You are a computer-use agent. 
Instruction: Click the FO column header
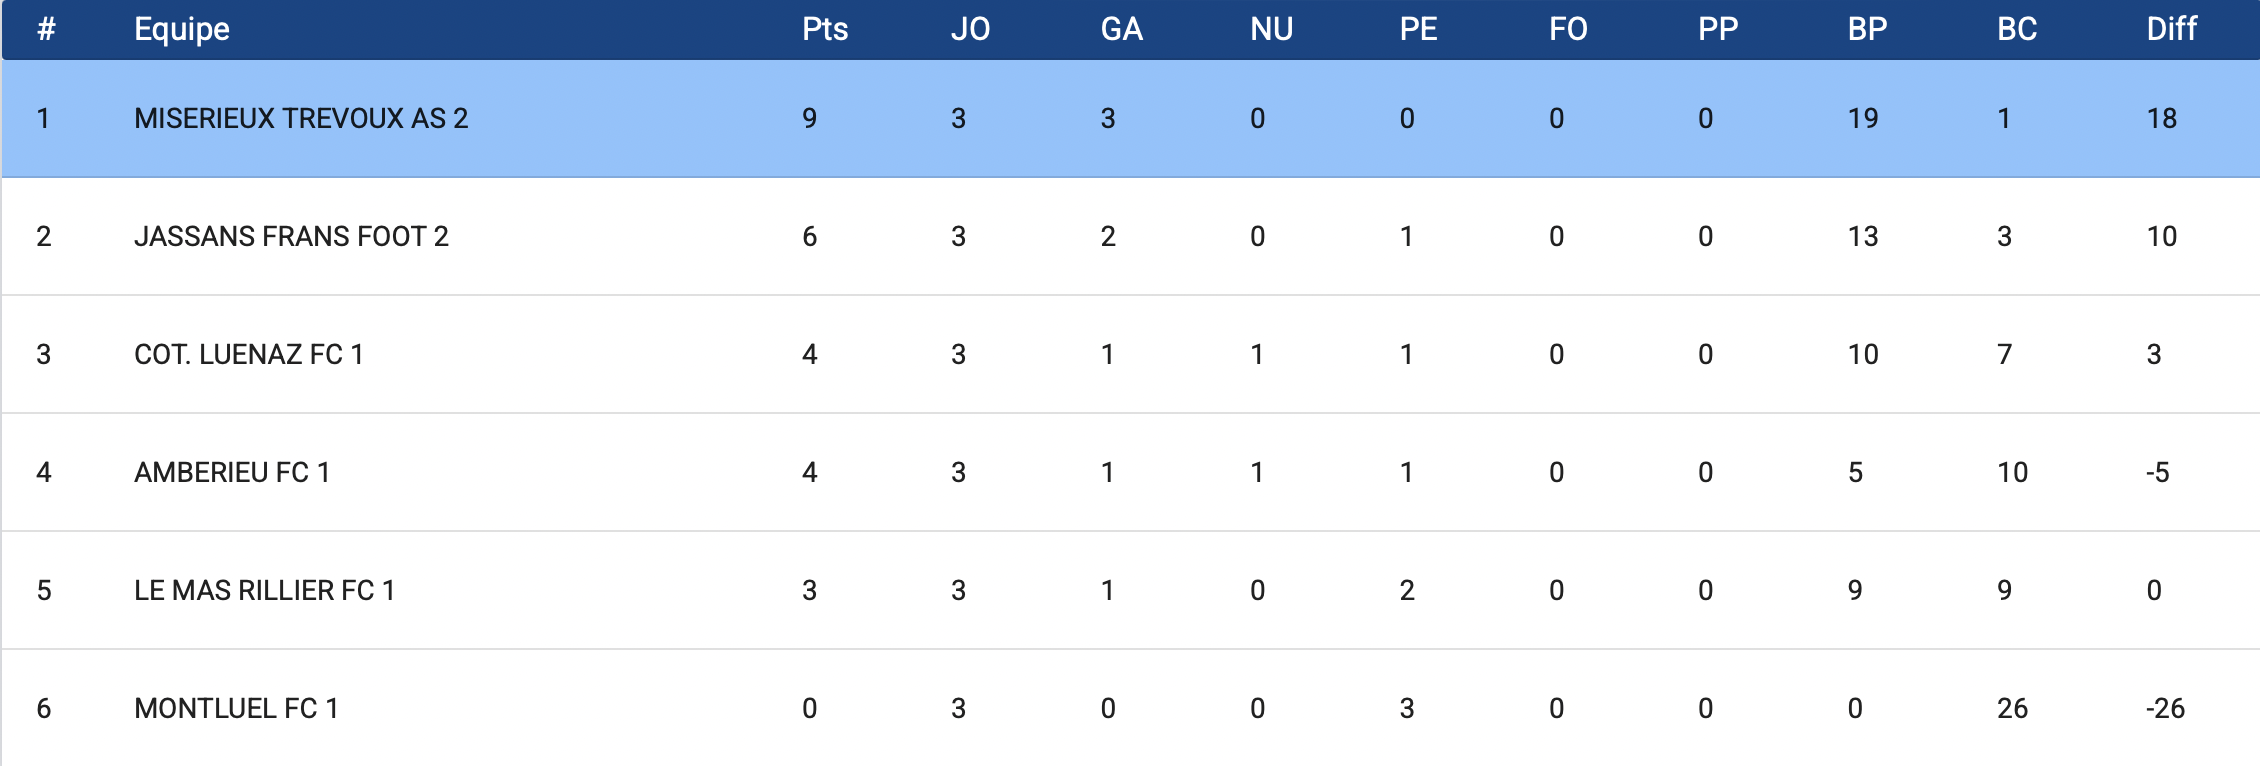(1568, 29)
